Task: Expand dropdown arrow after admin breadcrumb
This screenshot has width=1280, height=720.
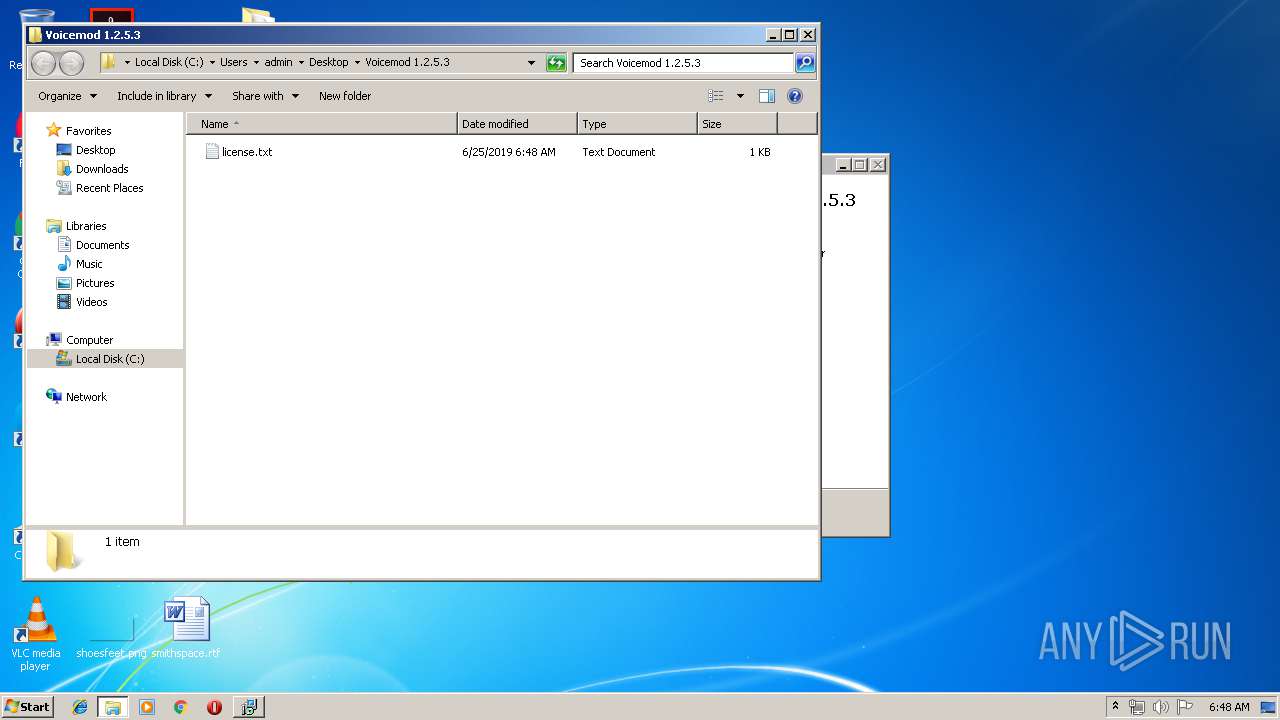Action: coord(301,62)
